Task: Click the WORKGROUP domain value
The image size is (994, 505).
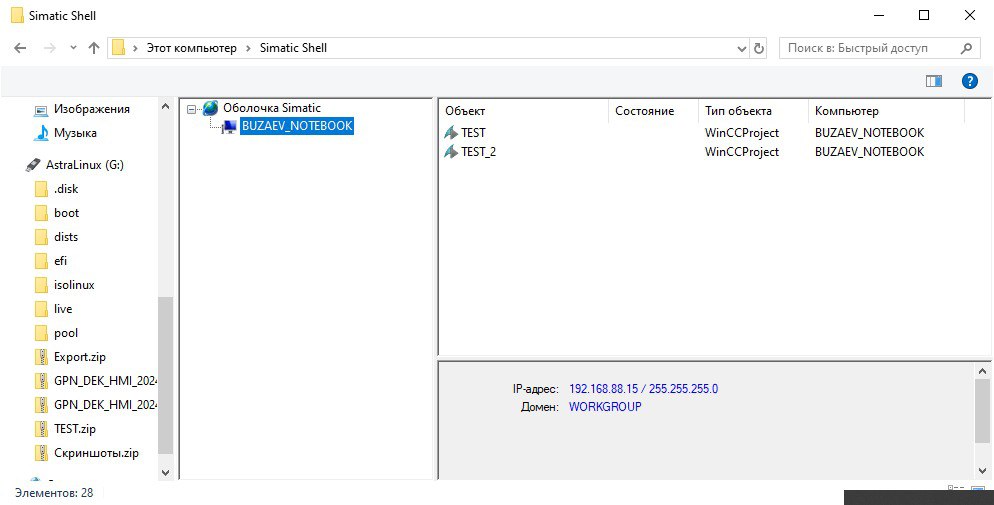Action: coord(605,407)
